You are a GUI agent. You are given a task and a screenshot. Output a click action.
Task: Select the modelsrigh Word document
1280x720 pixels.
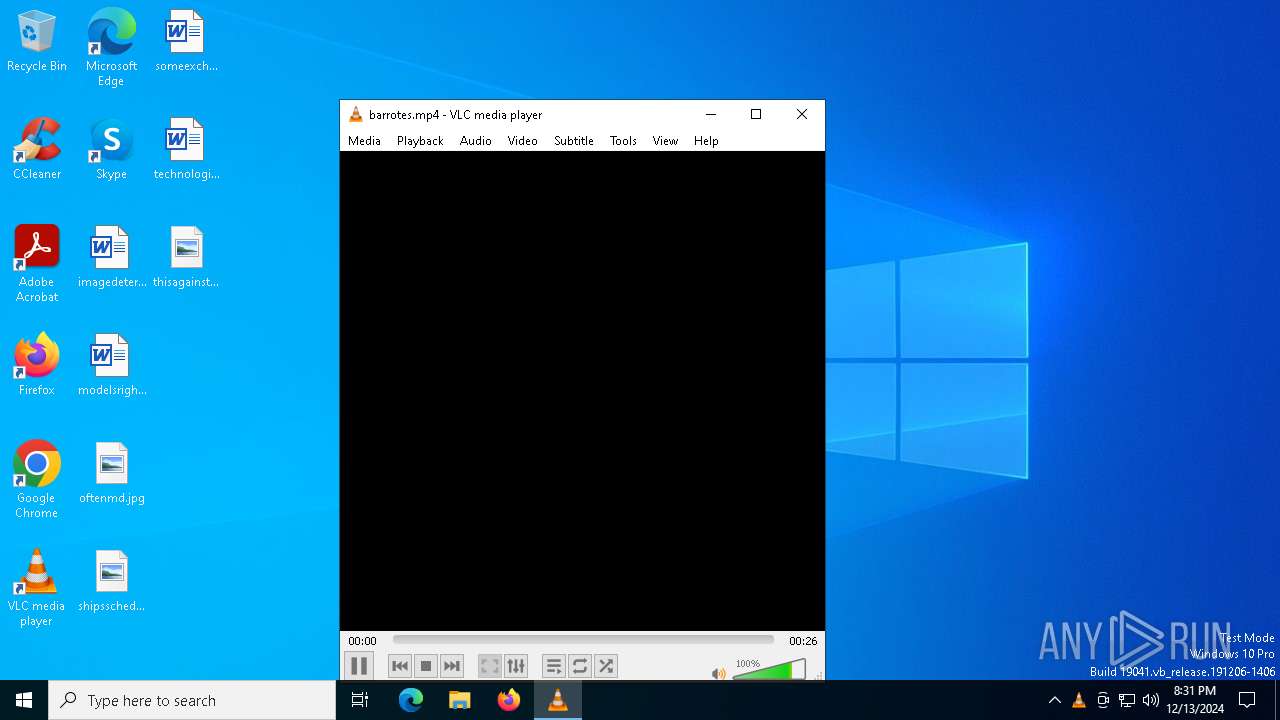(x=111, y=366)
